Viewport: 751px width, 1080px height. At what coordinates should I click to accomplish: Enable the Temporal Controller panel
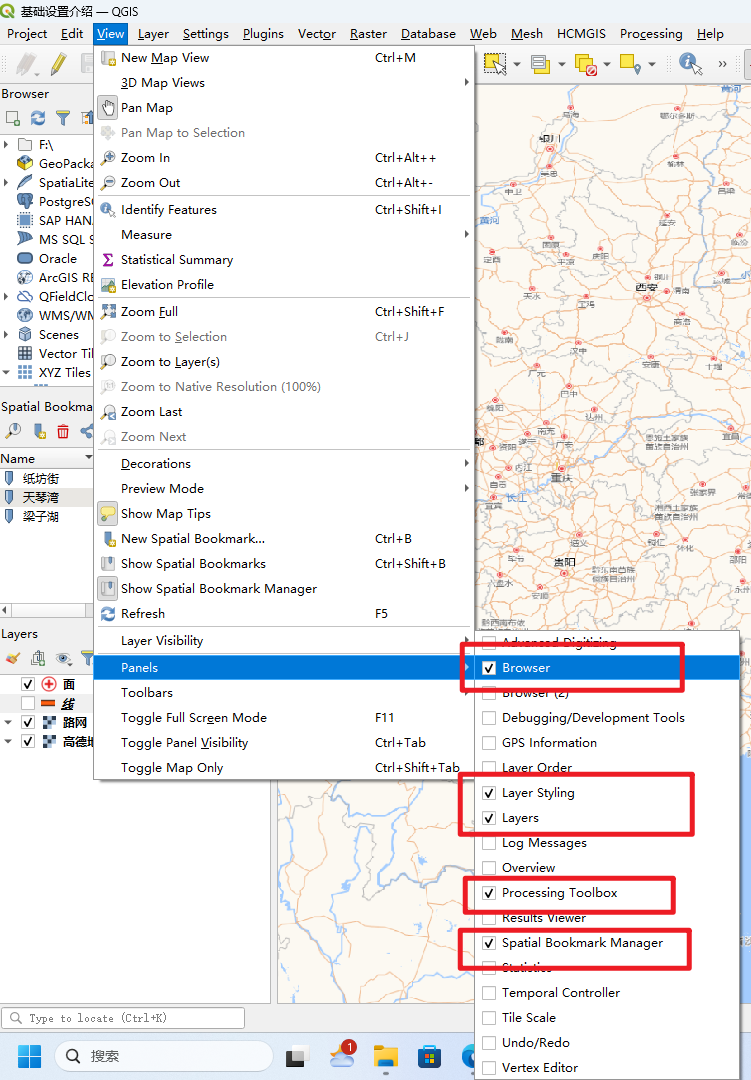pos(489,993)
